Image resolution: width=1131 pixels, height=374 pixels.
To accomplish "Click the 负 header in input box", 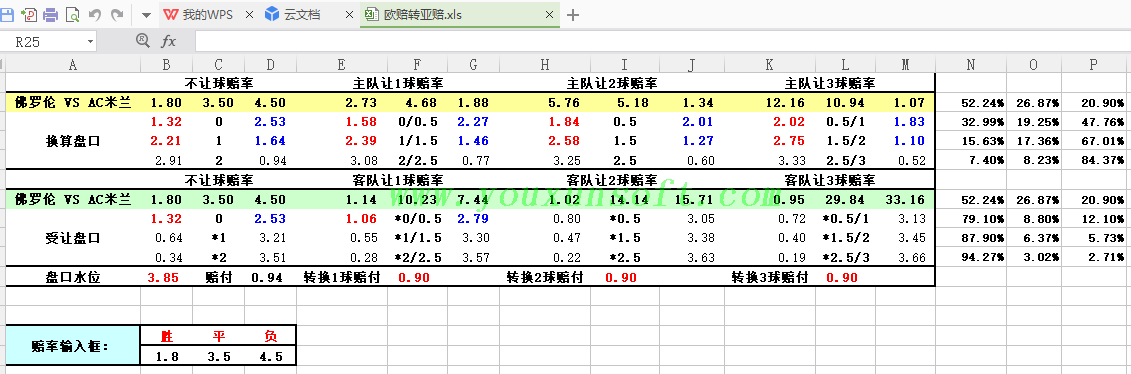I will pos(270,336).
